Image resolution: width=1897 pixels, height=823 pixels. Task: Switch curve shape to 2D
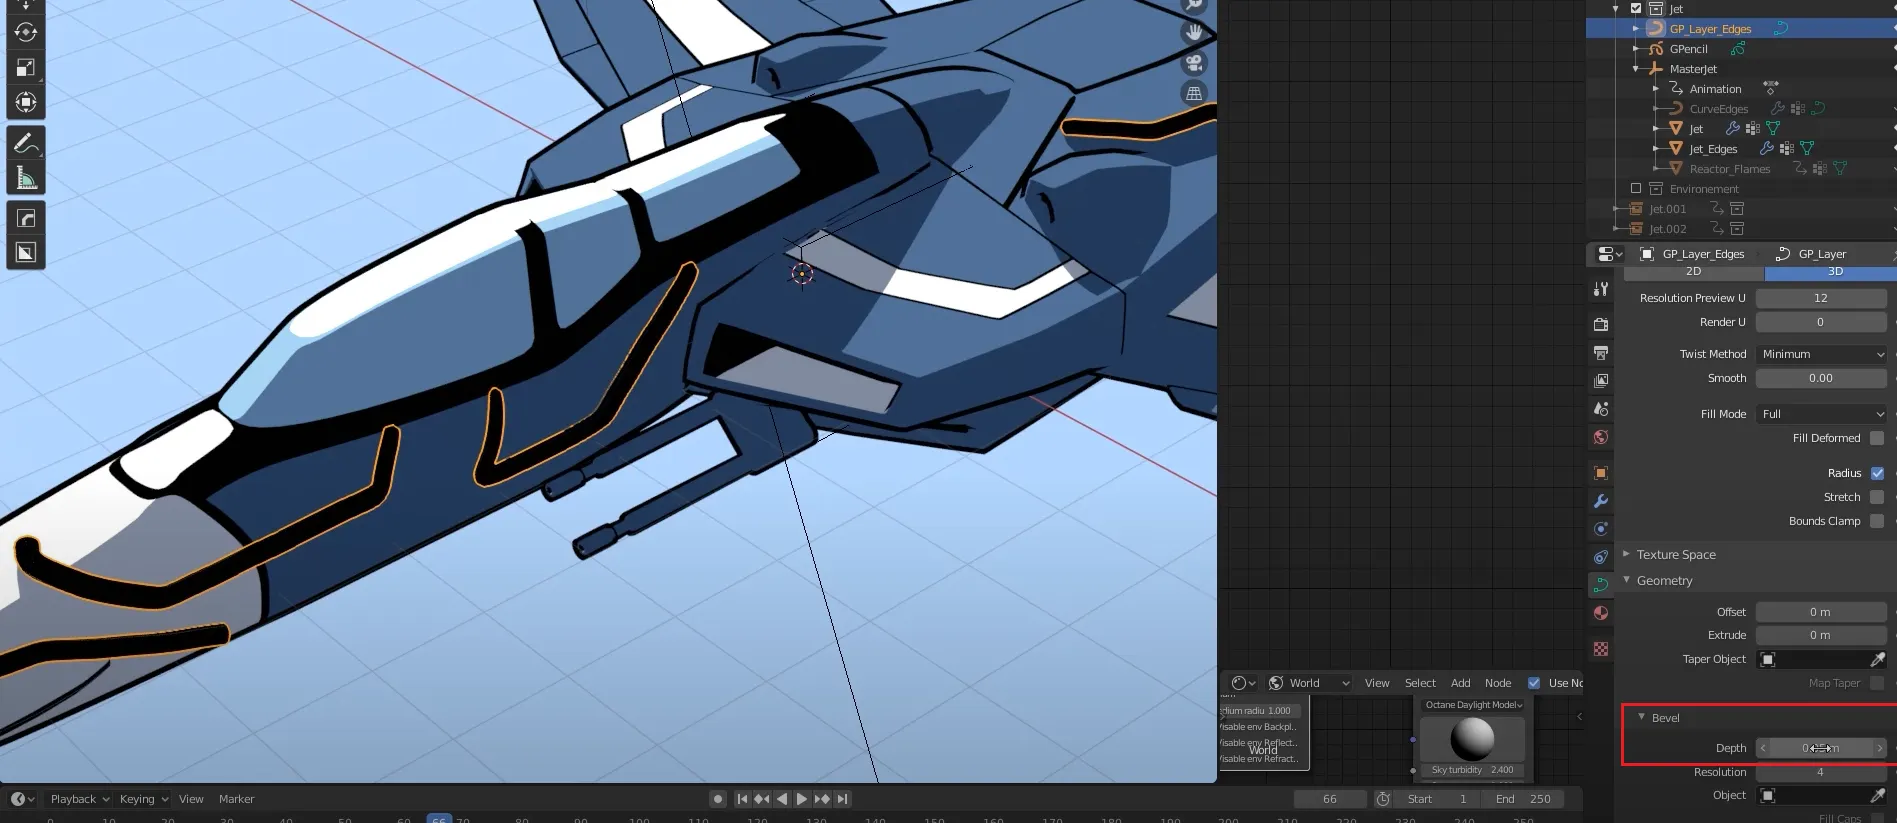(1693, 272)
